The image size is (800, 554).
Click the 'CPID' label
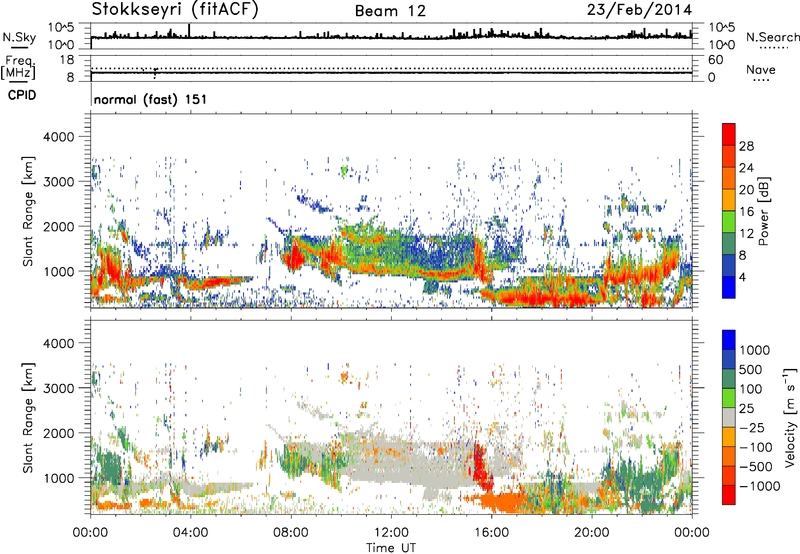pos(22,95)
